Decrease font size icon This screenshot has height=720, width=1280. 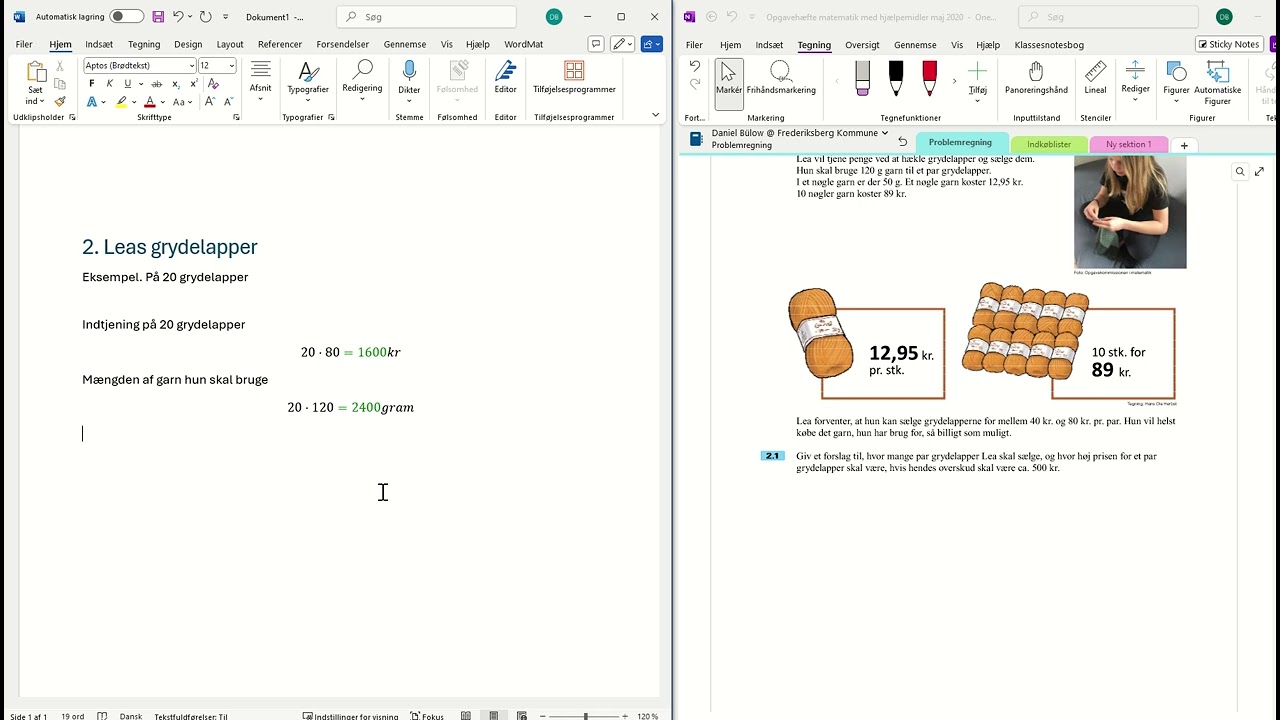point(228,102)
